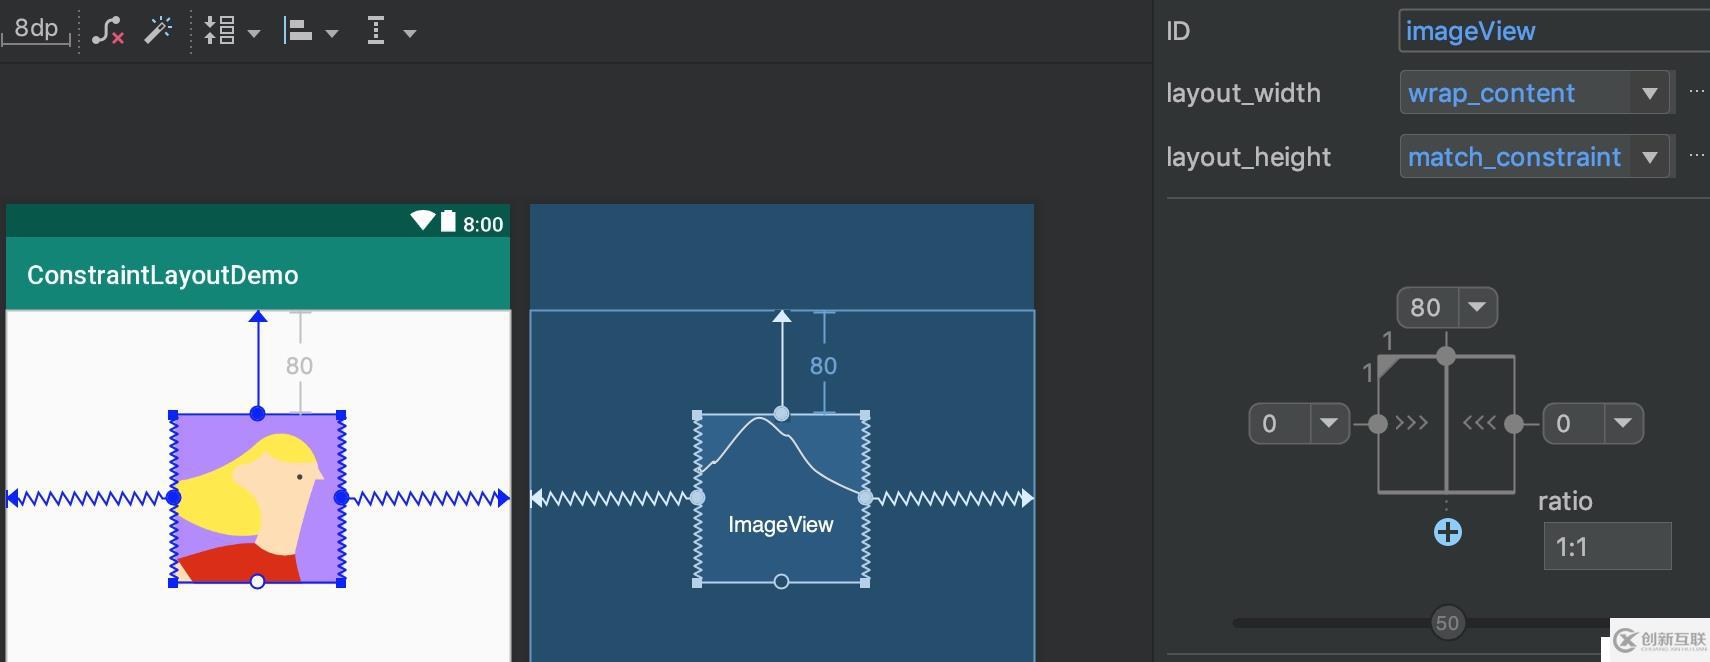Open the top margin 80 dropdown
This screenshot has height=662, width=1710.
tap(1477, 307)
